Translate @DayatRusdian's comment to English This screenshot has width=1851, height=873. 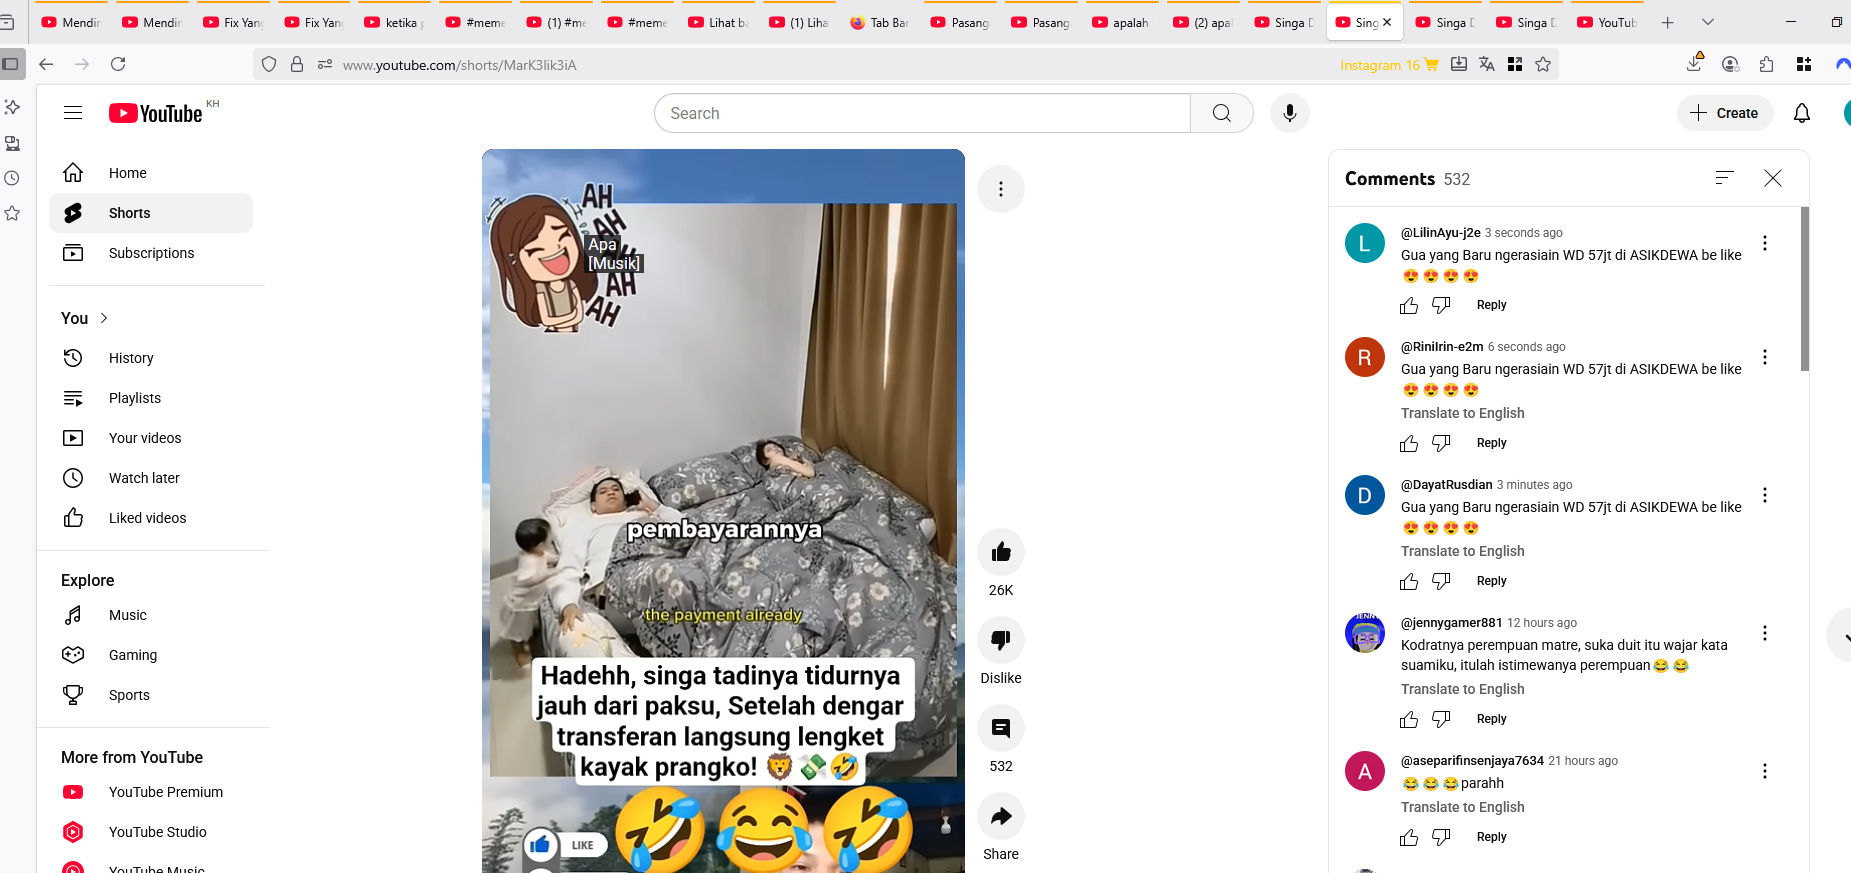pyautogui.click(x=1462, y=551)
